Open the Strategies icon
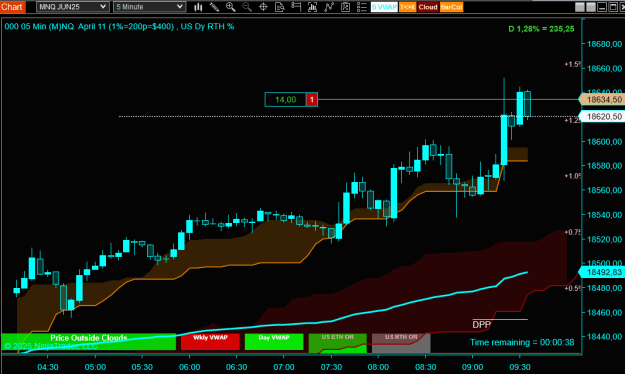 (x=346, y=7)
